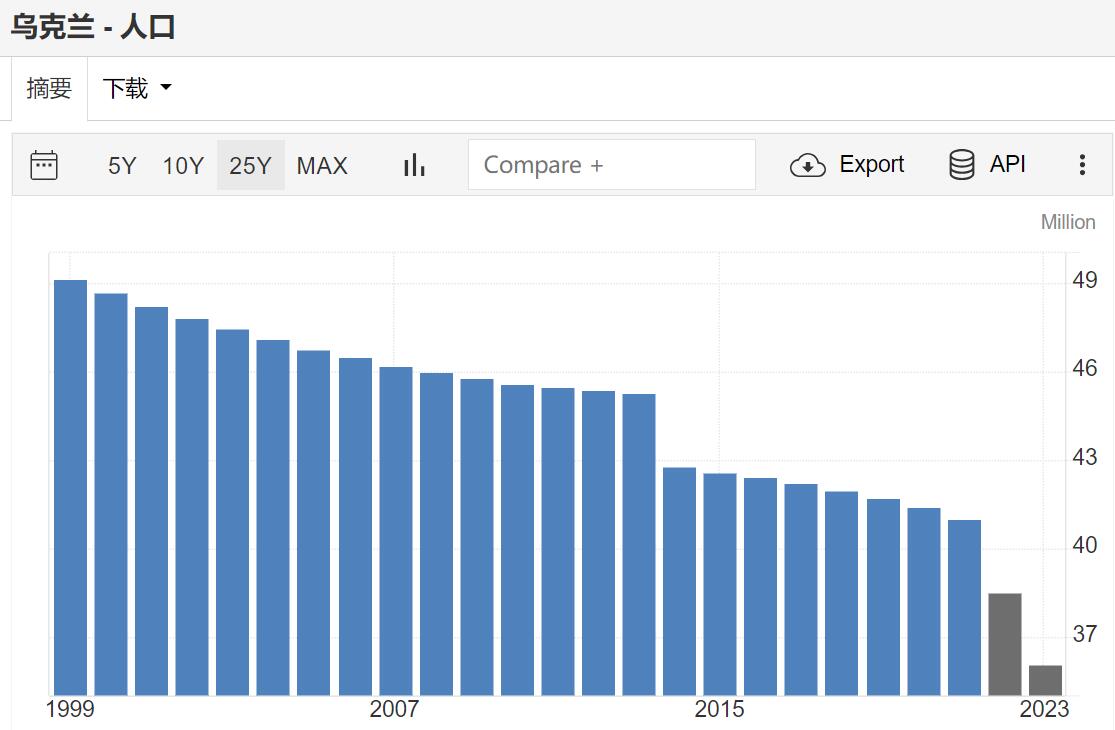Select the 25Y time range
The width and height of the screenshot is (1115, 730).
point(250,166)
